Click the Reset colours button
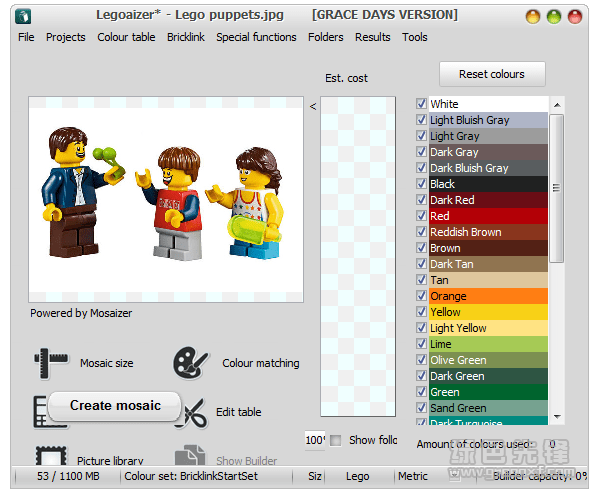The height and width of the screenshot is (497, 597). pyautogui.click(x=492, y=74)
